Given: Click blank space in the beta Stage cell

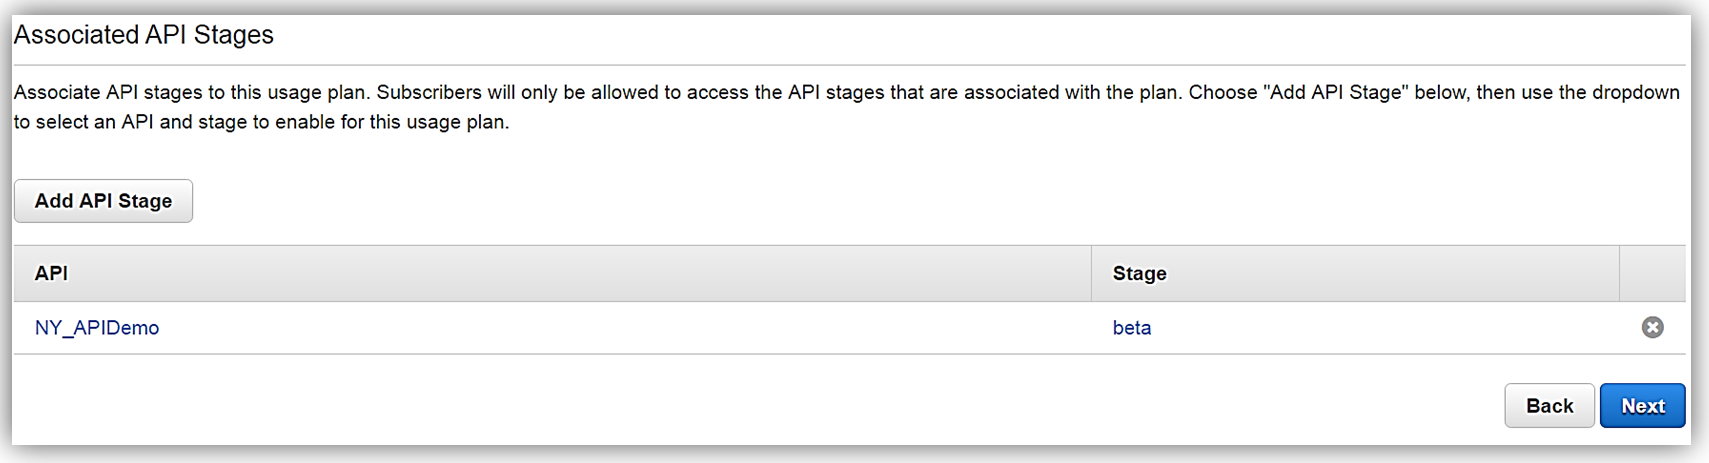Looking at the screenshot, I should (x=1380, y=328).
